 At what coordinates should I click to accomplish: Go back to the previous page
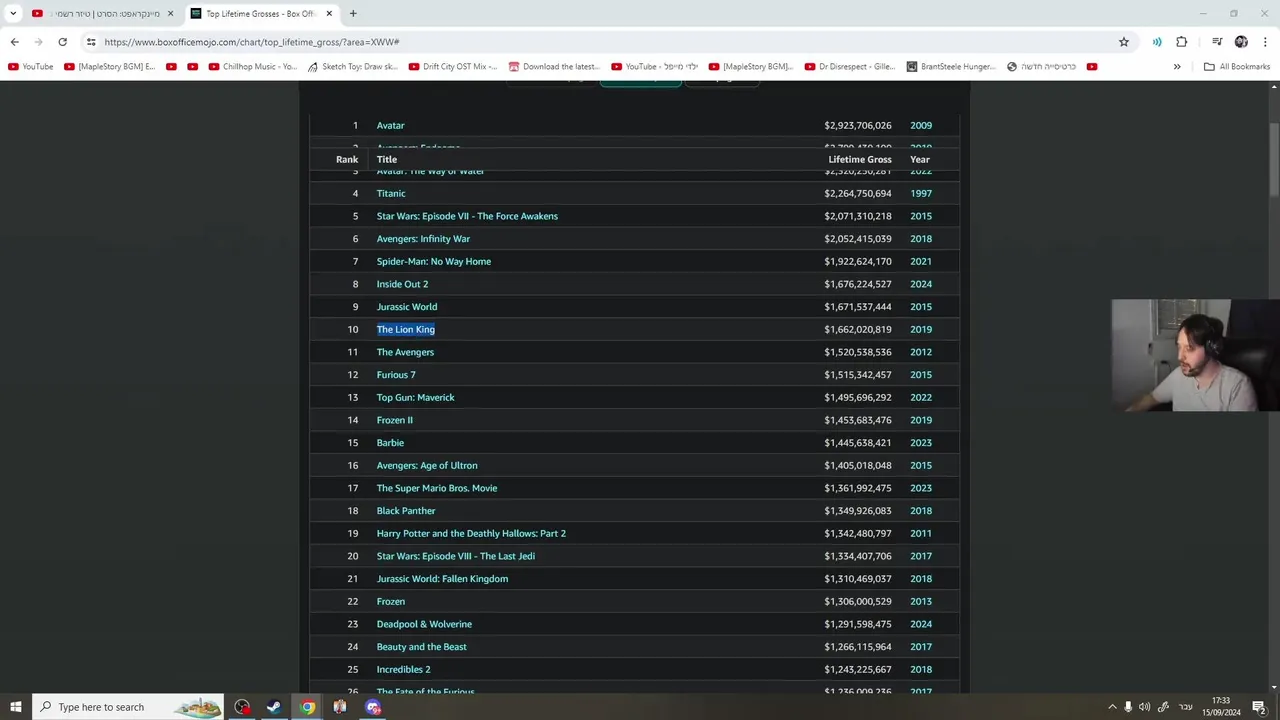pos(14,42)
